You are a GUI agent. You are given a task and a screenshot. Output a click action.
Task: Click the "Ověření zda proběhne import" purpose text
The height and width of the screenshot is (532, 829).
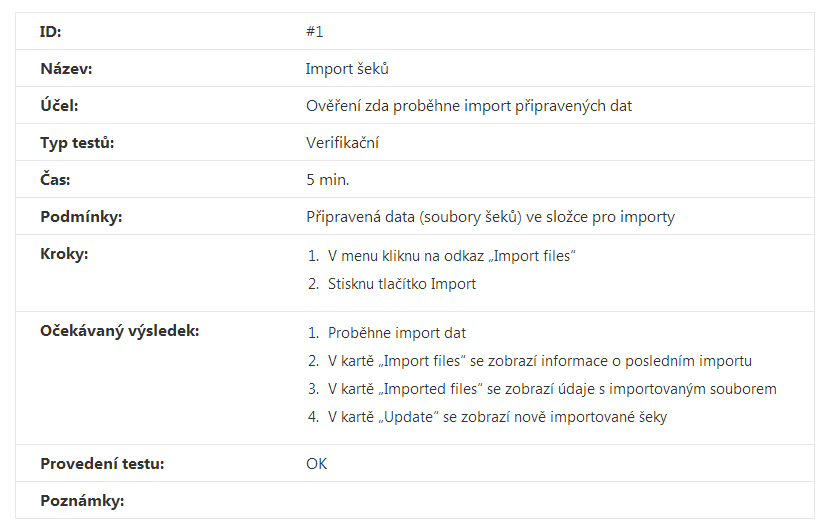[468, 106]
